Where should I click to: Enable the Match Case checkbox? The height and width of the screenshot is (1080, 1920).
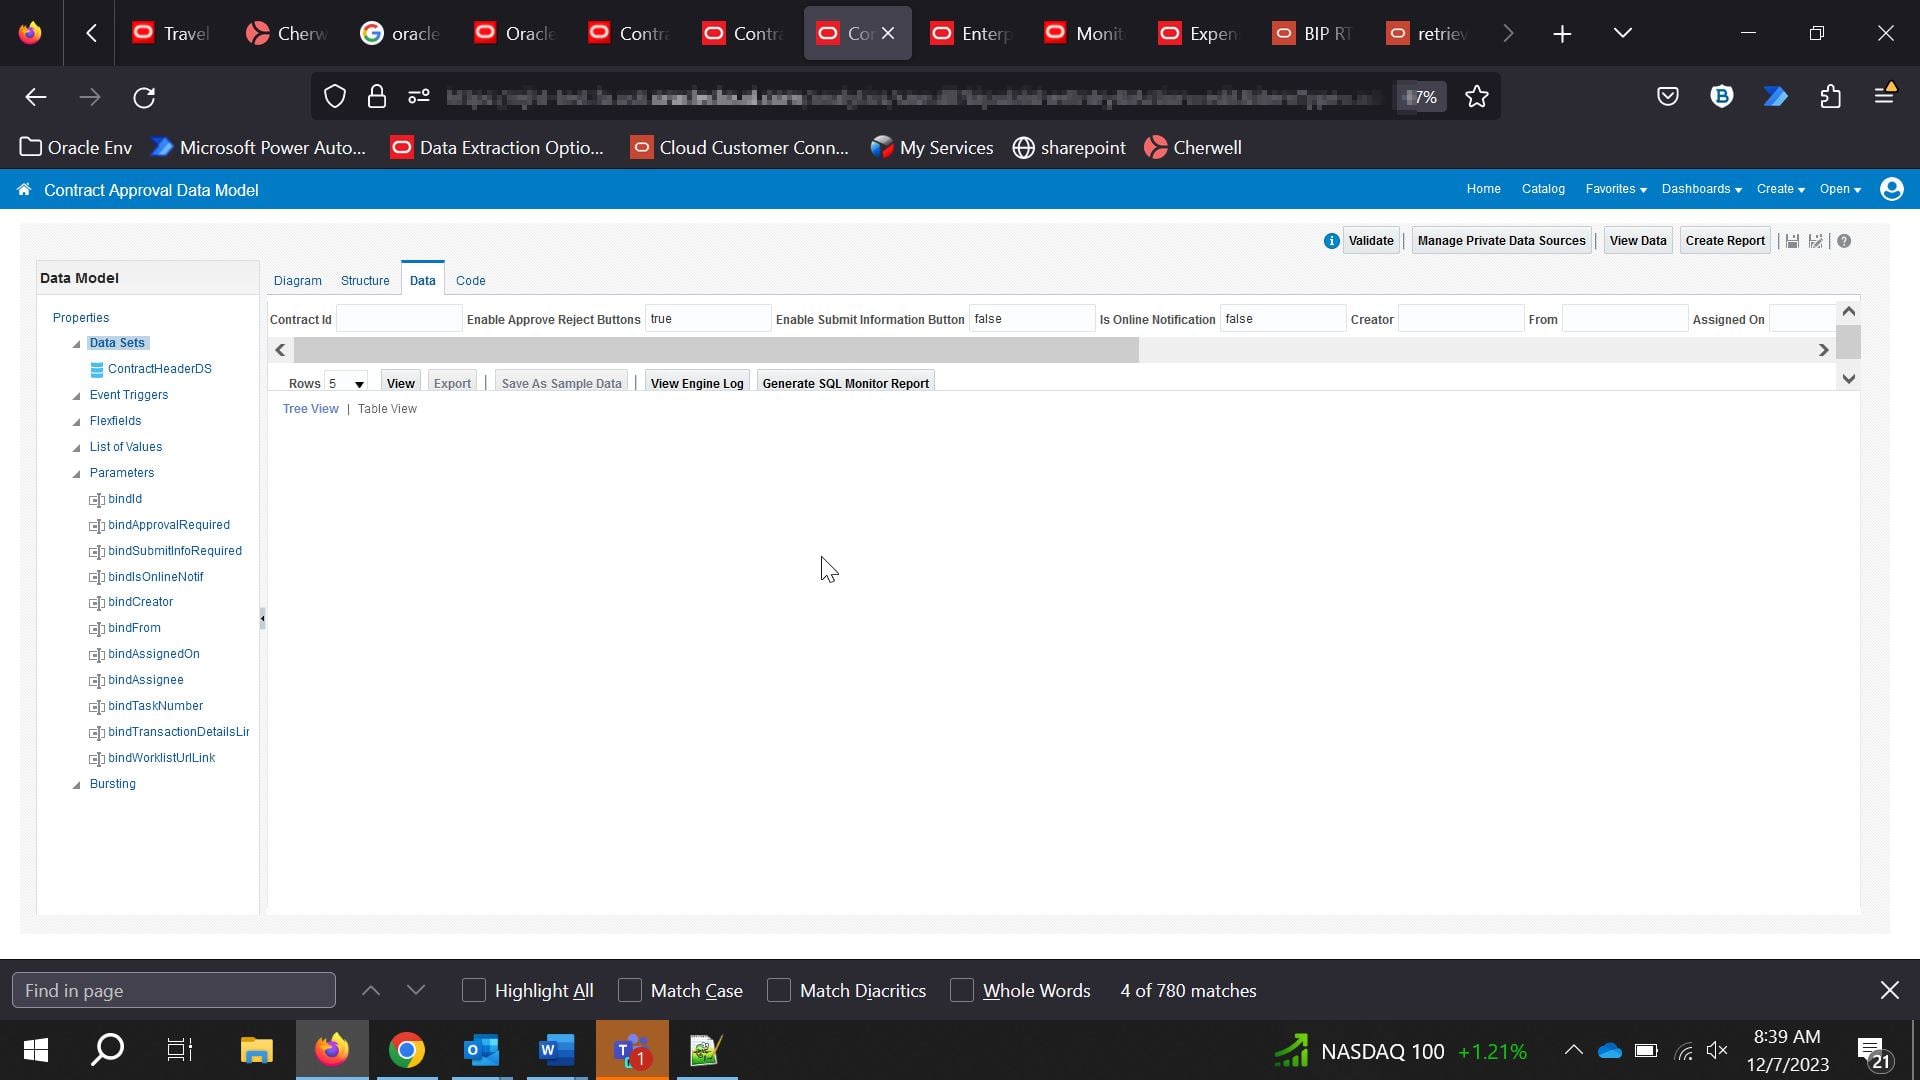pyautogui.click(x=629, y=989)
